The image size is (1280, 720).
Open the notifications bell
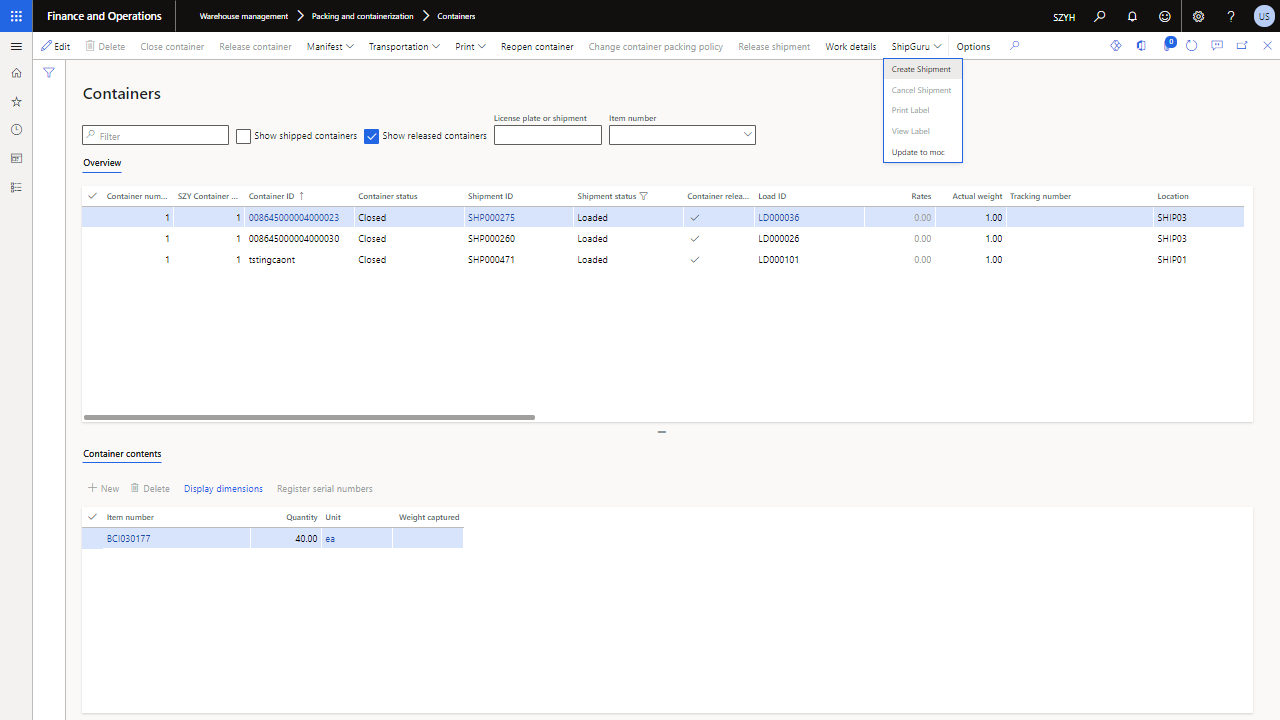(1132, 16)
